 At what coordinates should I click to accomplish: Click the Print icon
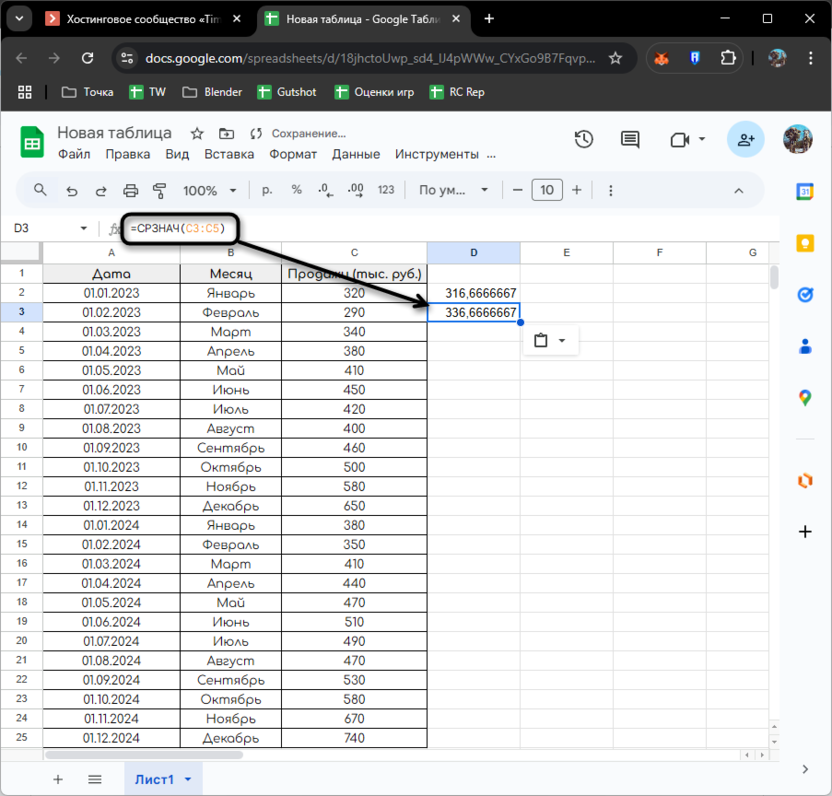tap(130, 190)
